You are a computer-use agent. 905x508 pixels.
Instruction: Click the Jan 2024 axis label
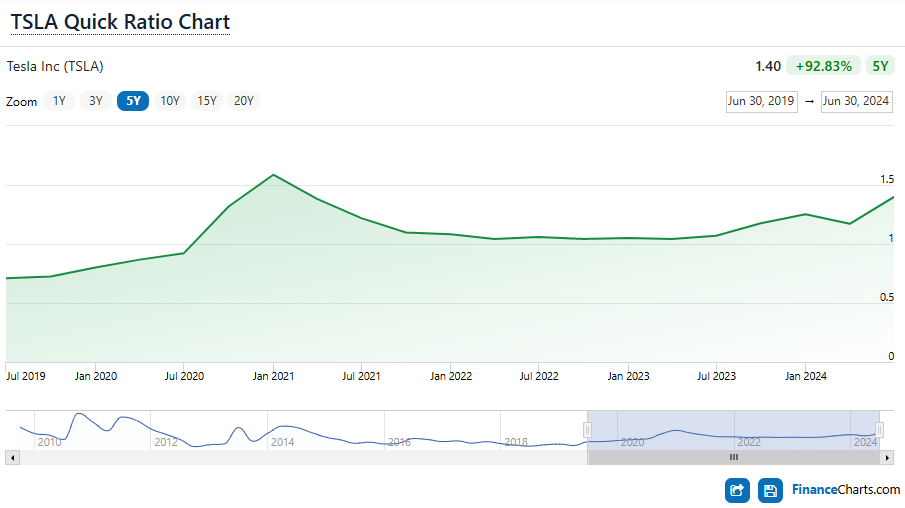point(805,376)
